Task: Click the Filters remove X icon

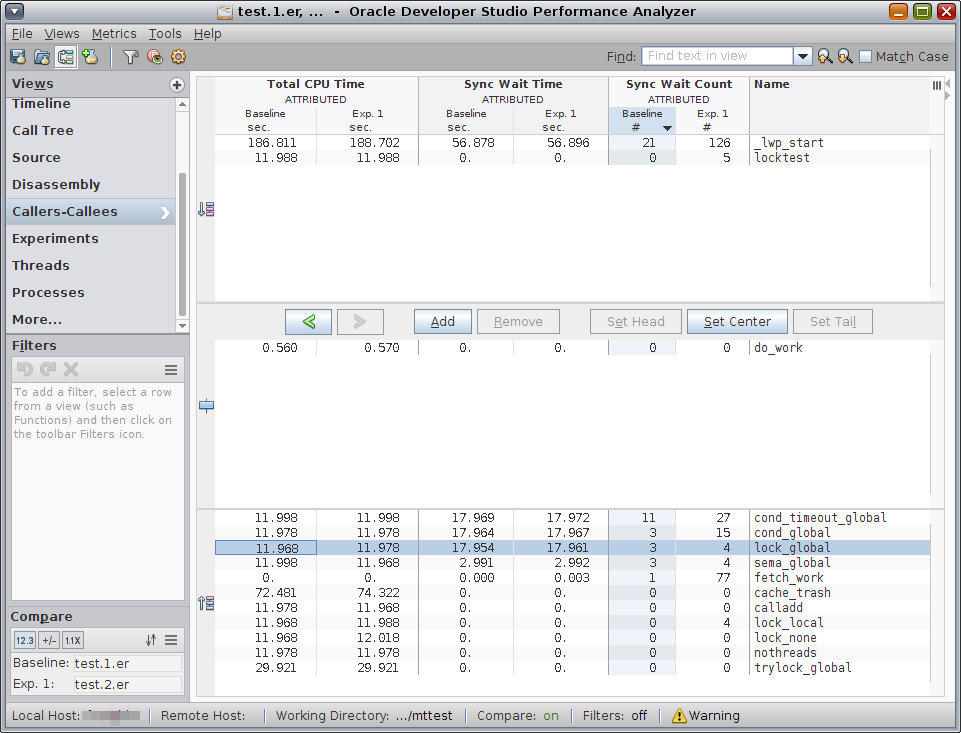Action: click(x=71, y=369)
